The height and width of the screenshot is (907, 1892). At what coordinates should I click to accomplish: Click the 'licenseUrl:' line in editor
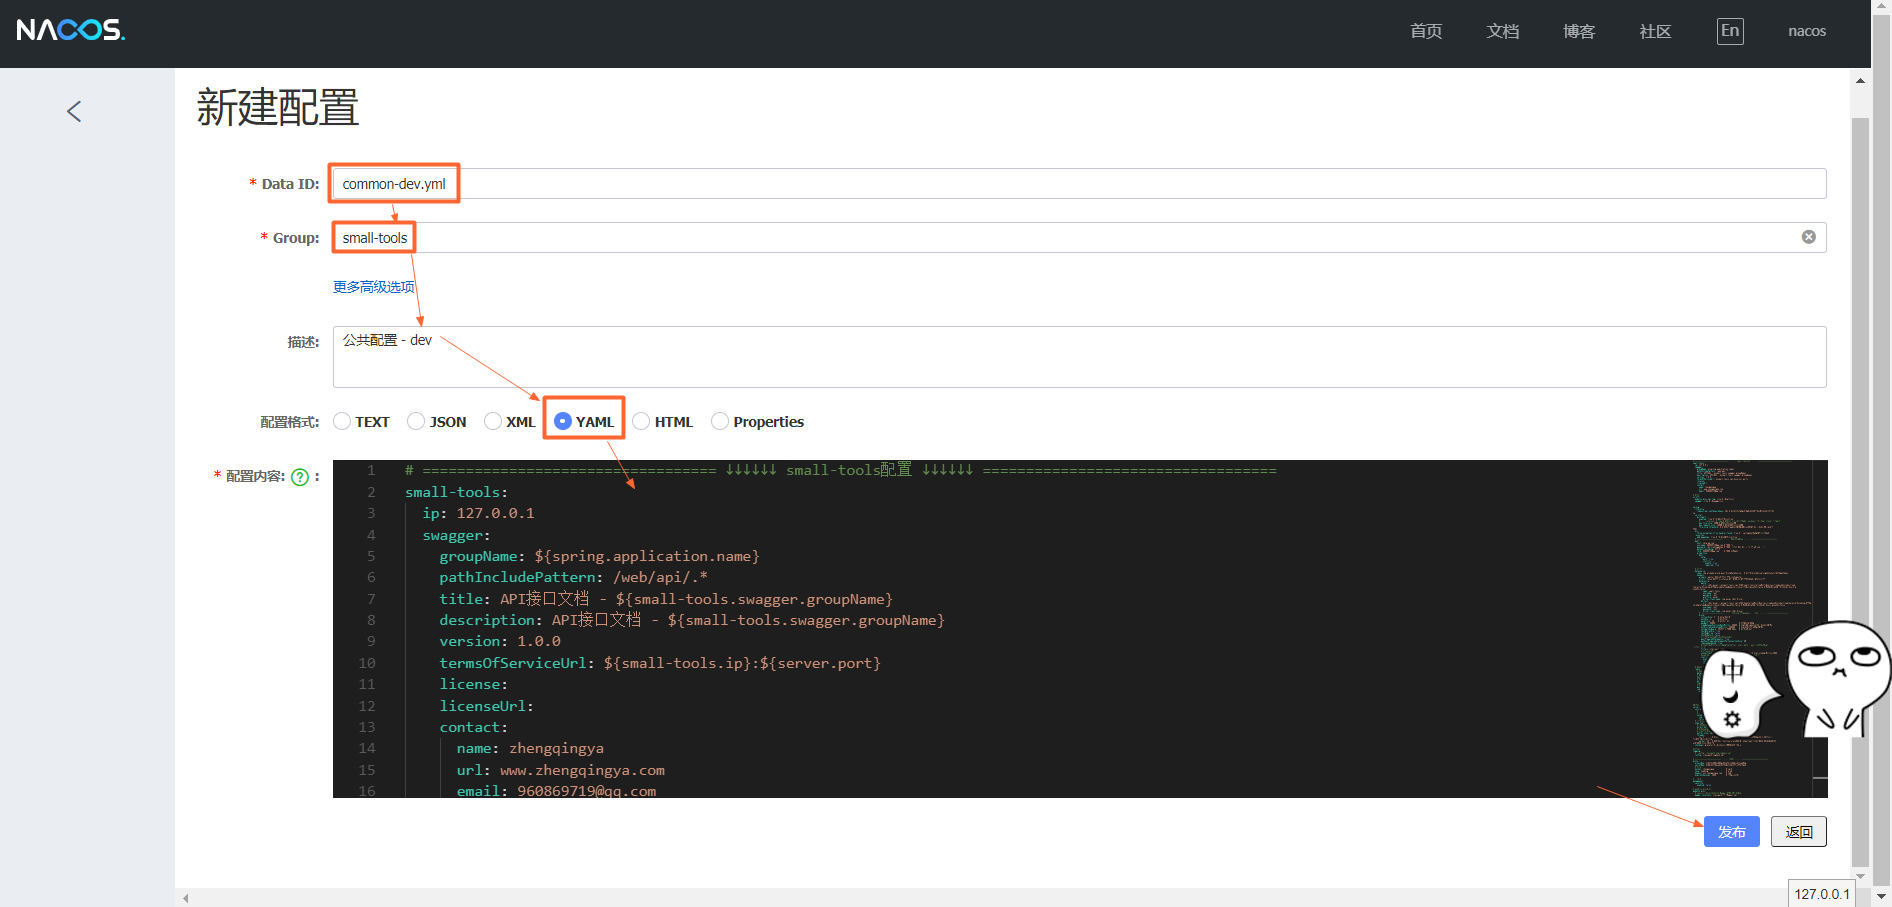click(x=486, y=706)
